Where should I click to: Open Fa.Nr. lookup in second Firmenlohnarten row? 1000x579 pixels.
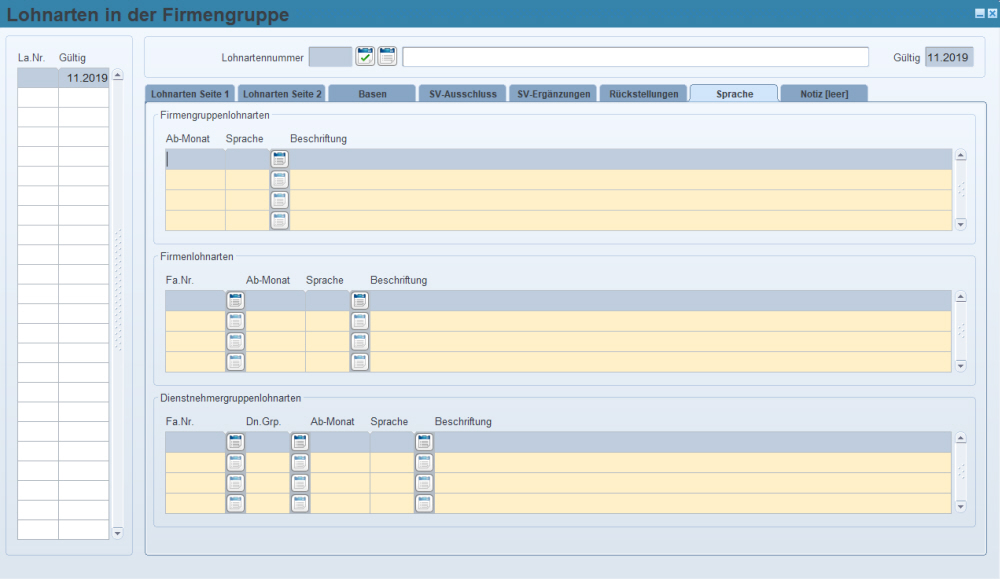235,321
